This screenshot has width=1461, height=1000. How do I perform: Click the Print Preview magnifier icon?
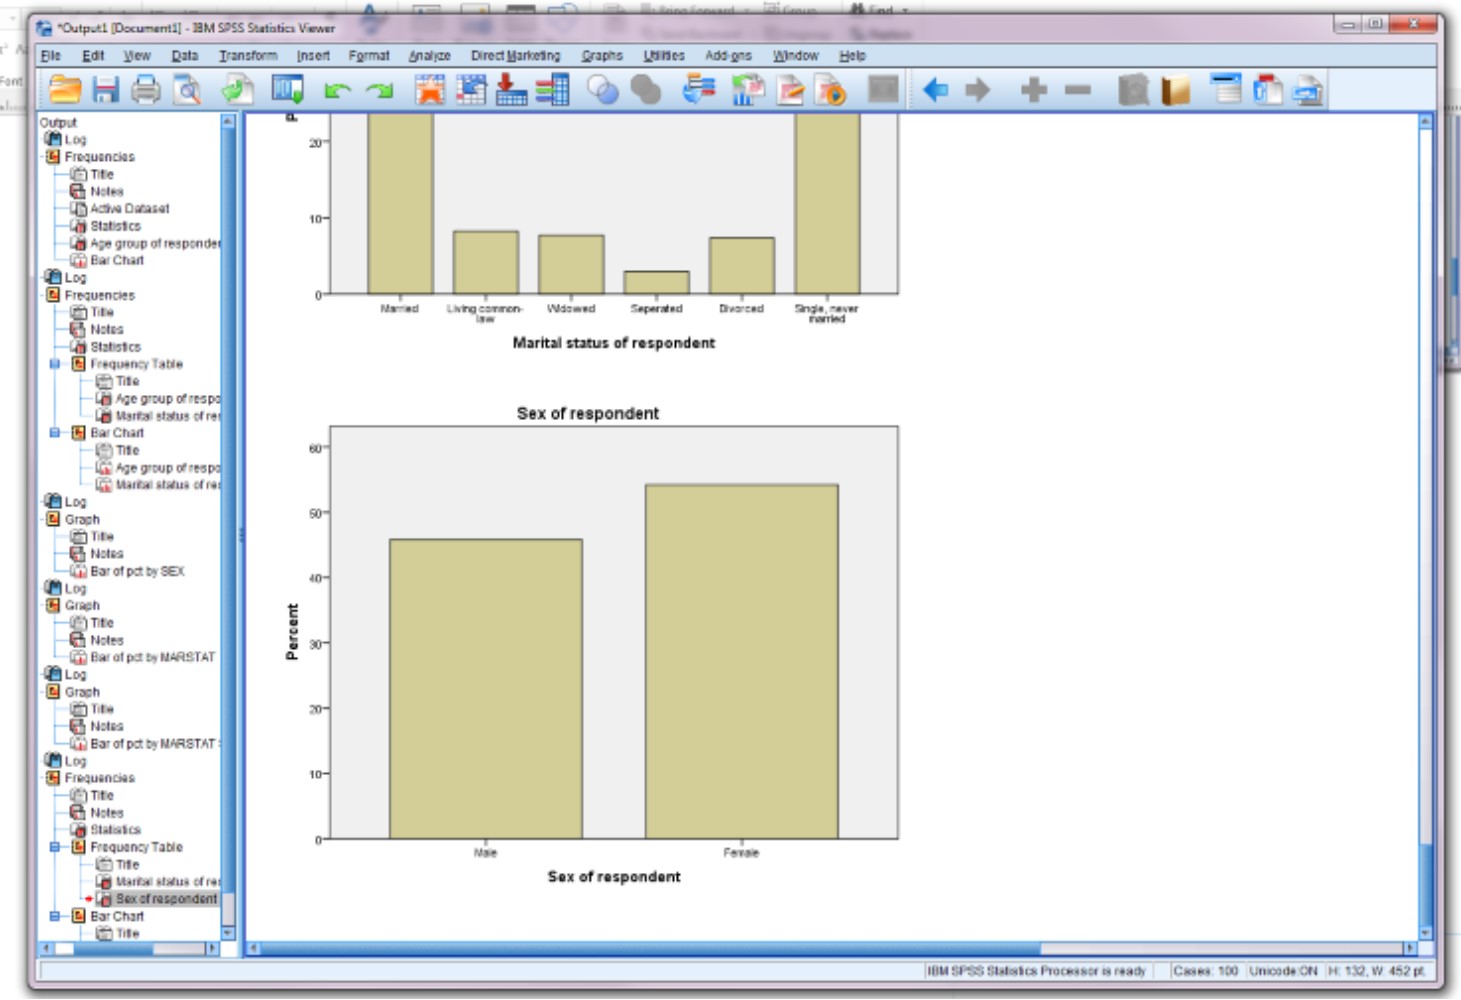(x=187, y=91)
